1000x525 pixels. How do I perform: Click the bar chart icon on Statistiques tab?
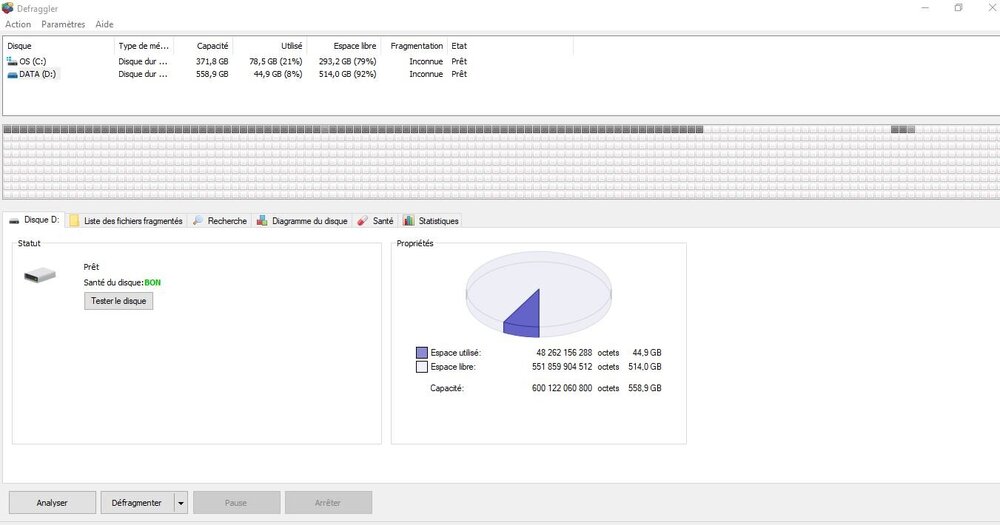pos(408,221)
